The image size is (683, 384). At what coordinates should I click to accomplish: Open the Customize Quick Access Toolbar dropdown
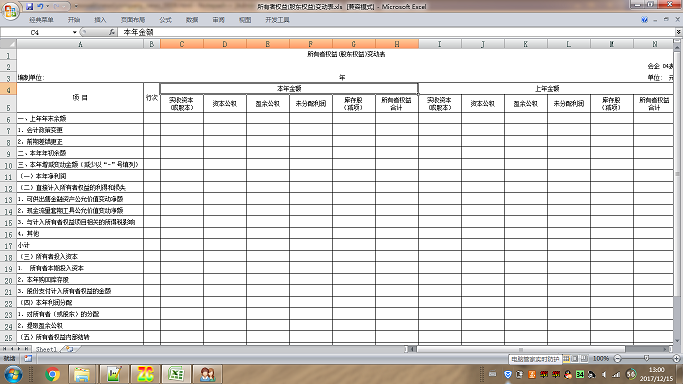pos(76,7)
